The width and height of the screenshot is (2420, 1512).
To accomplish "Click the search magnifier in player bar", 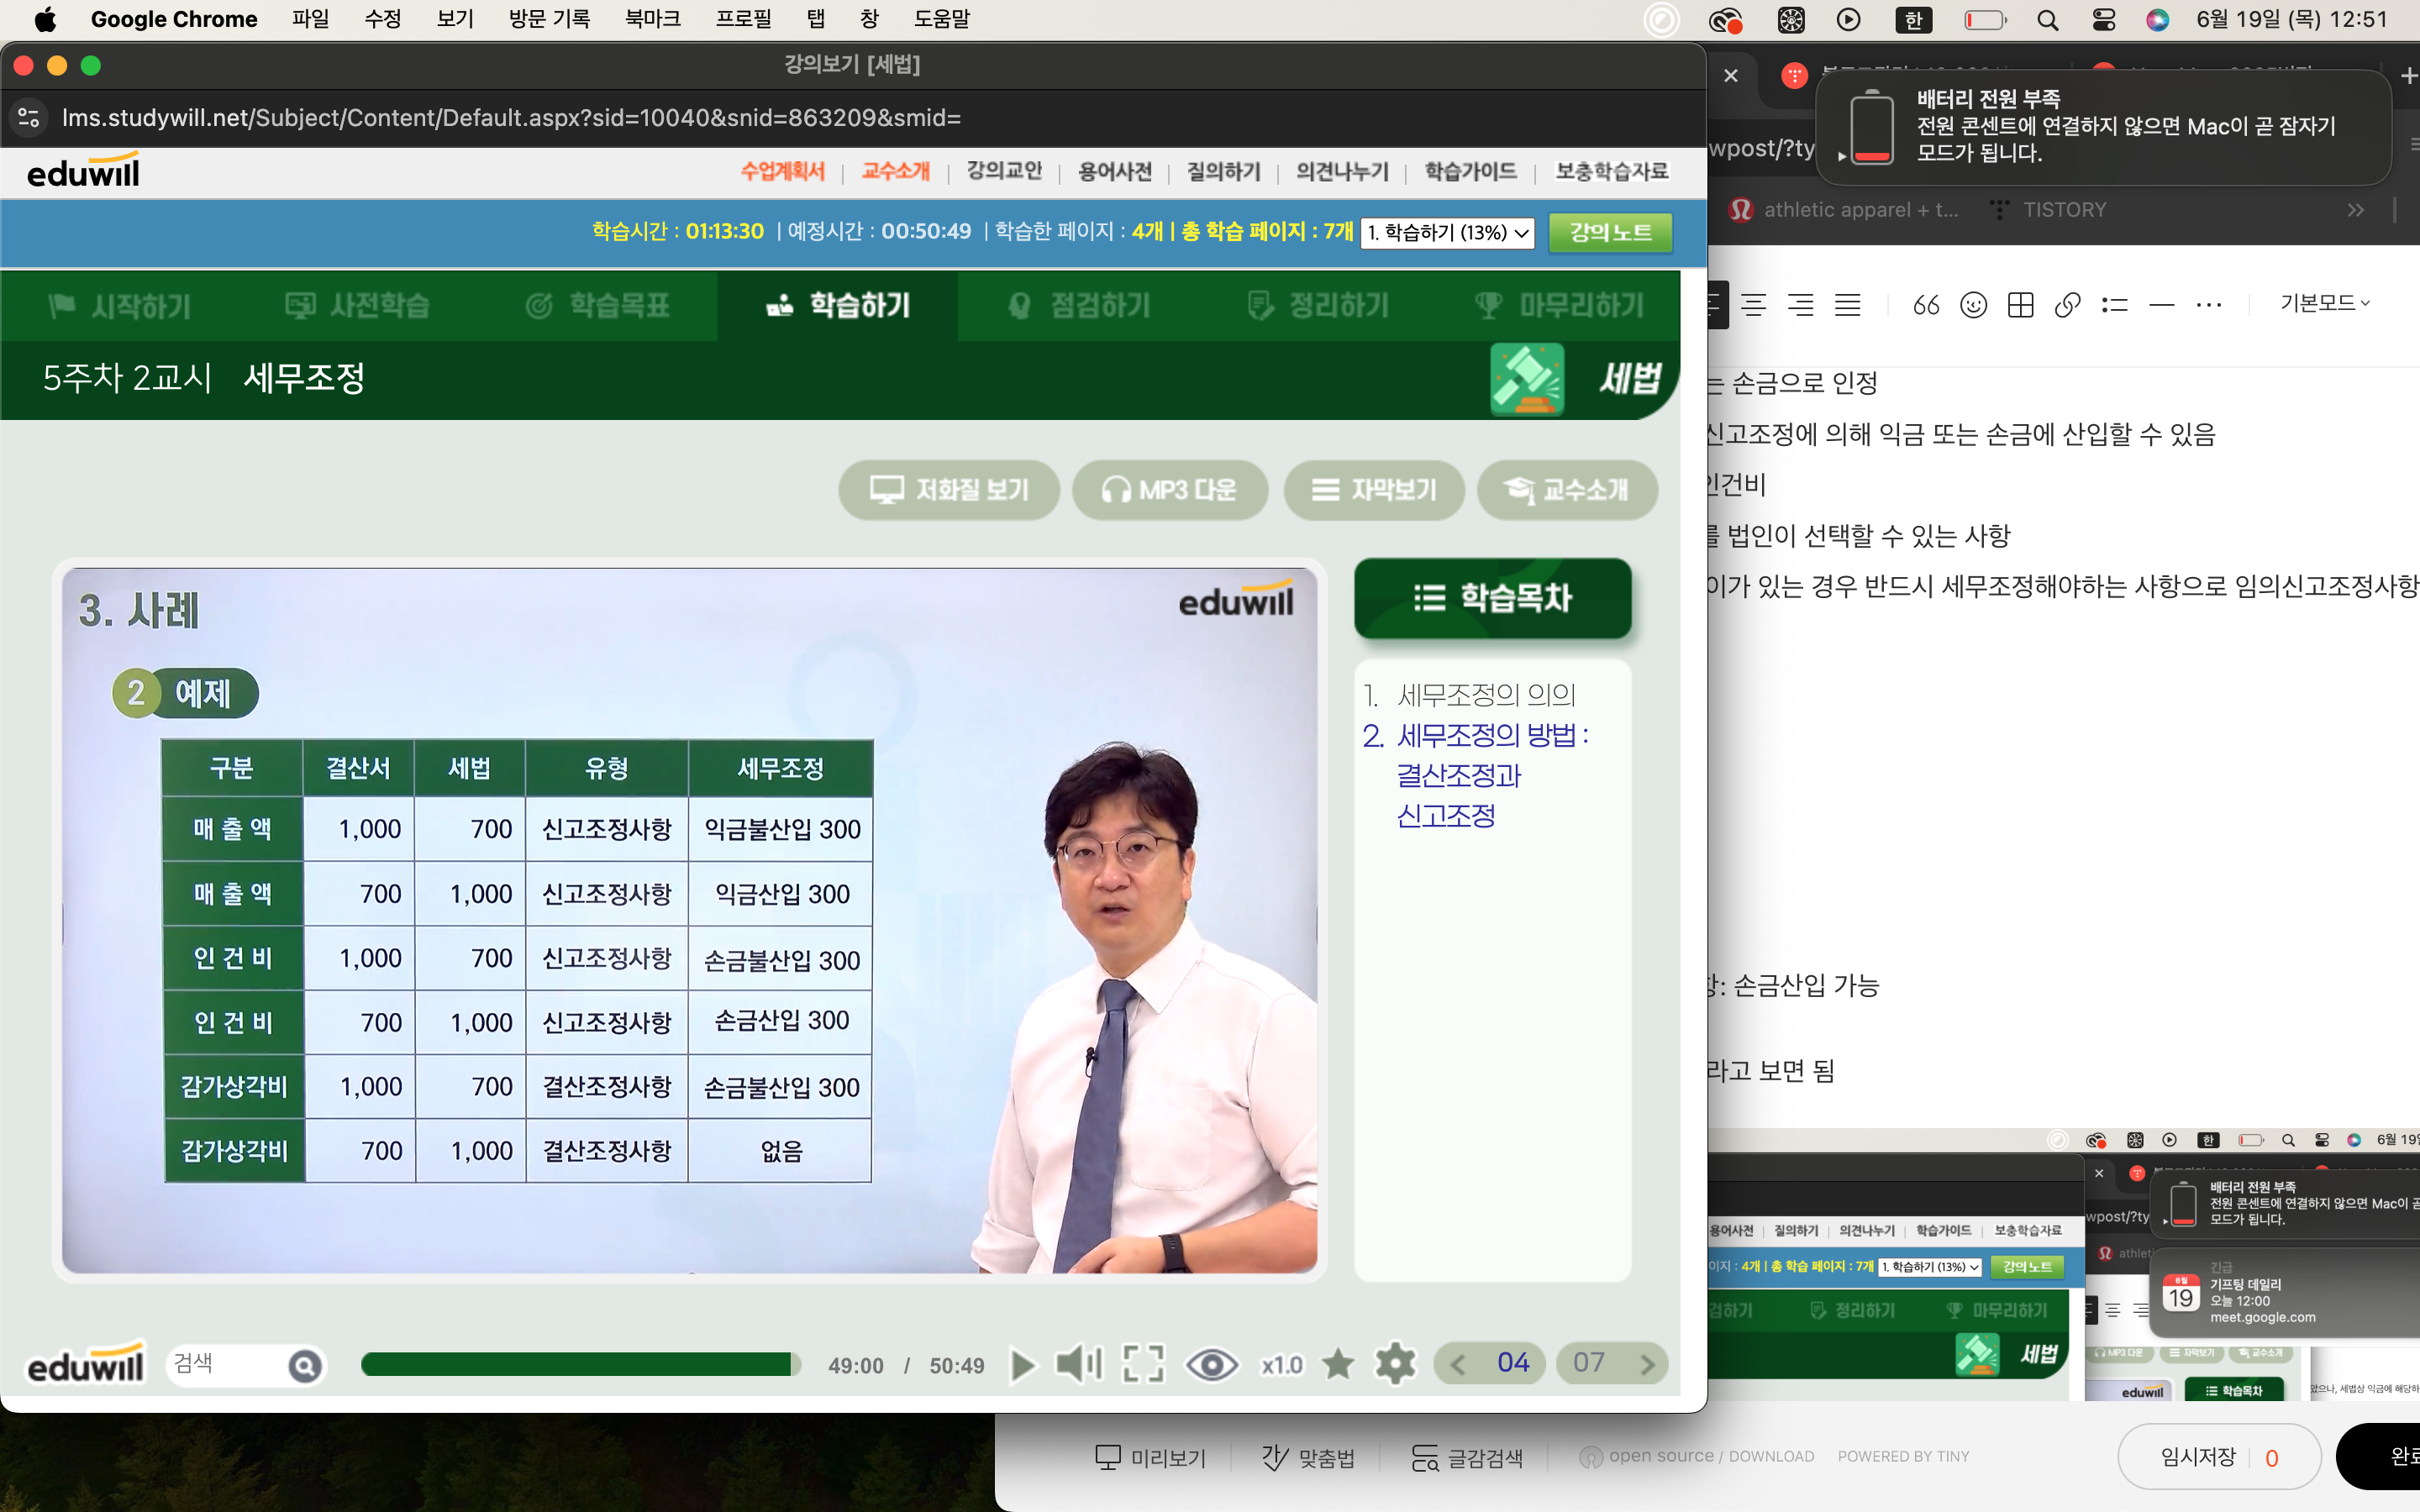I will point(305,1365).
